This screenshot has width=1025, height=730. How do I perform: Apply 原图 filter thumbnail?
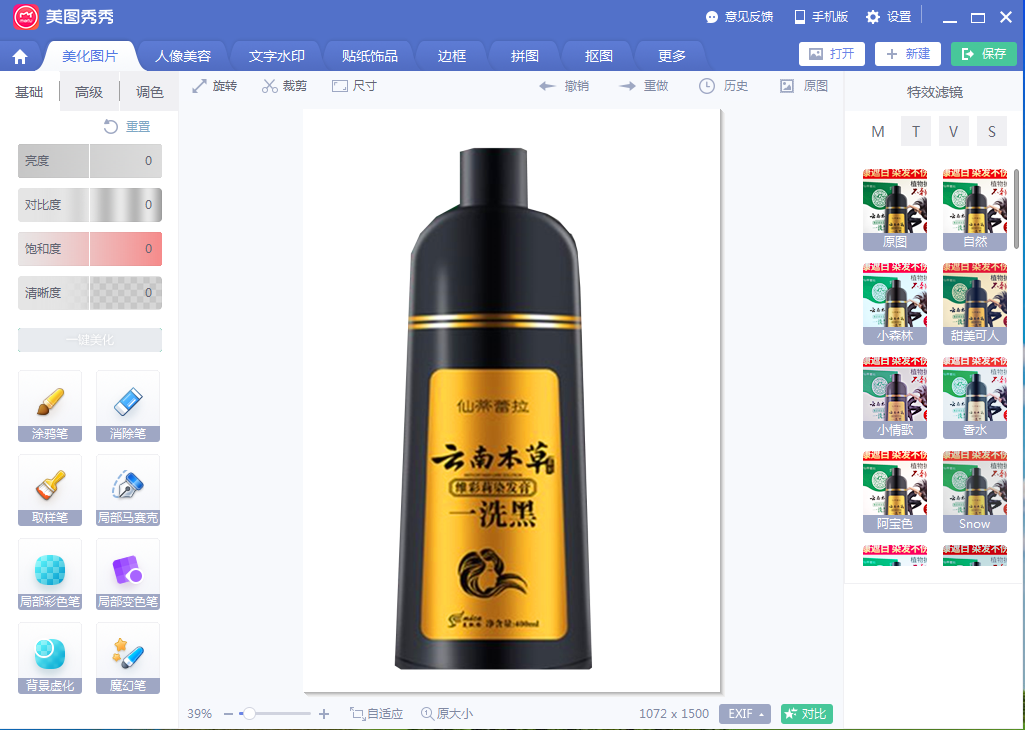895,209
